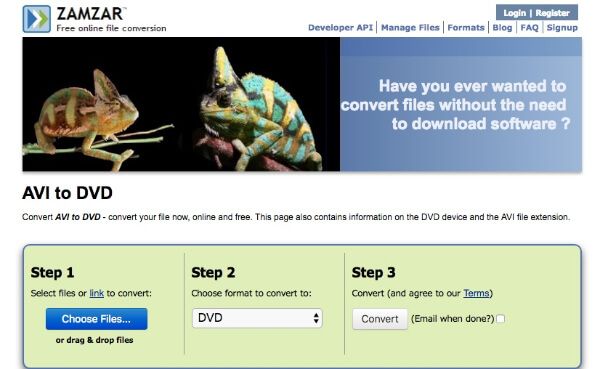Open the Formats page

tap(466, 28)
